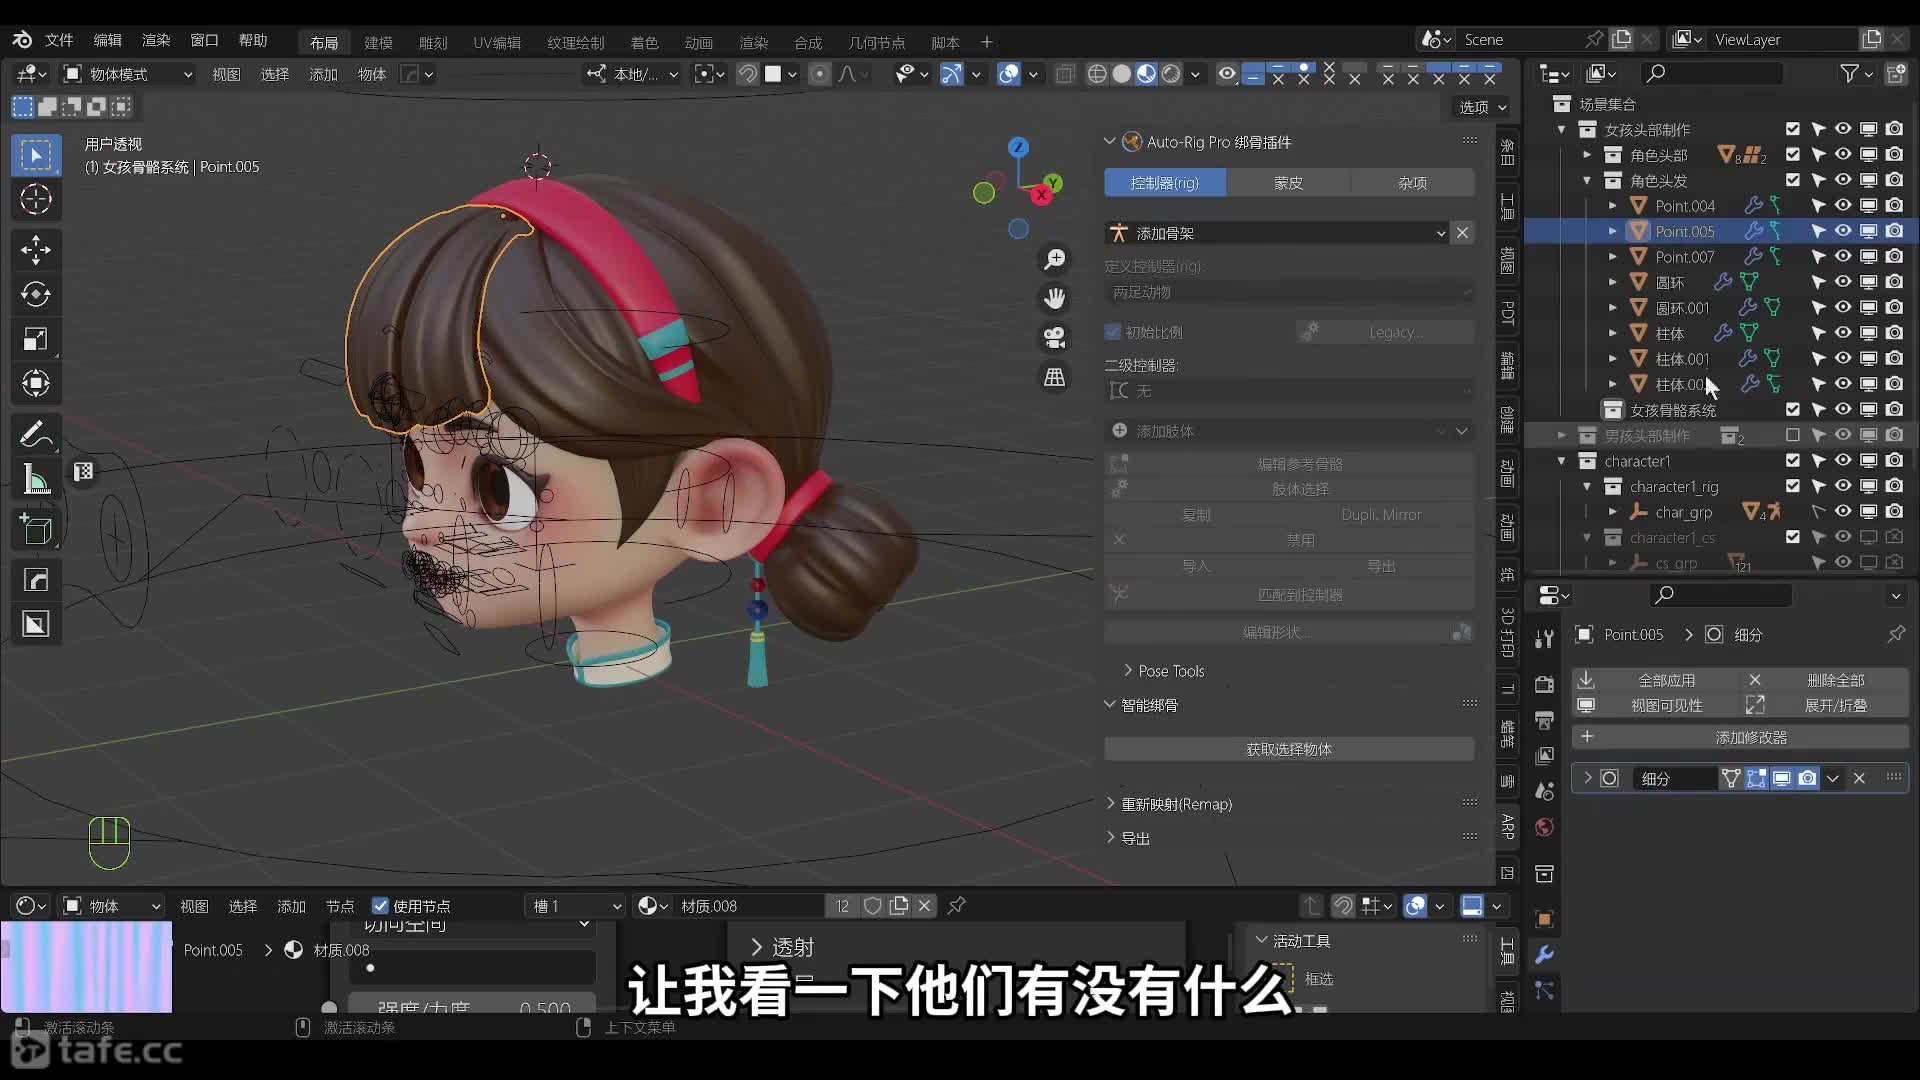Select the Rotate tool

36,294
